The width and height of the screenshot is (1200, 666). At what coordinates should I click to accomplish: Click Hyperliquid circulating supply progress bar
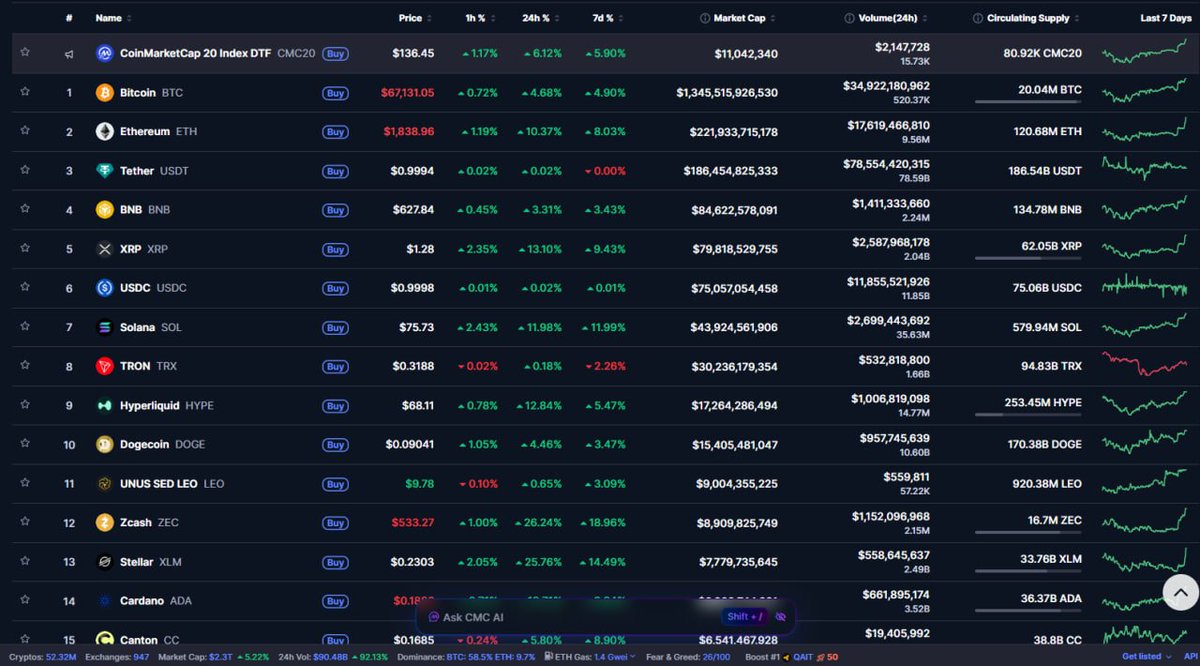pos(1028,414)
